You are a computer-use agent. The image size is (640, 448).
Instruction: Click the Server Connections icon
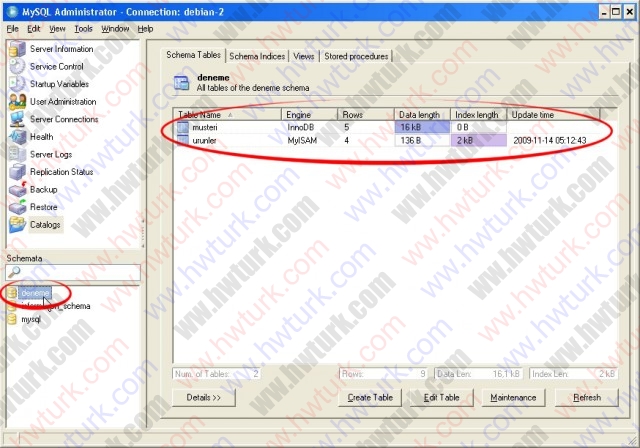[x=18, y=119]
